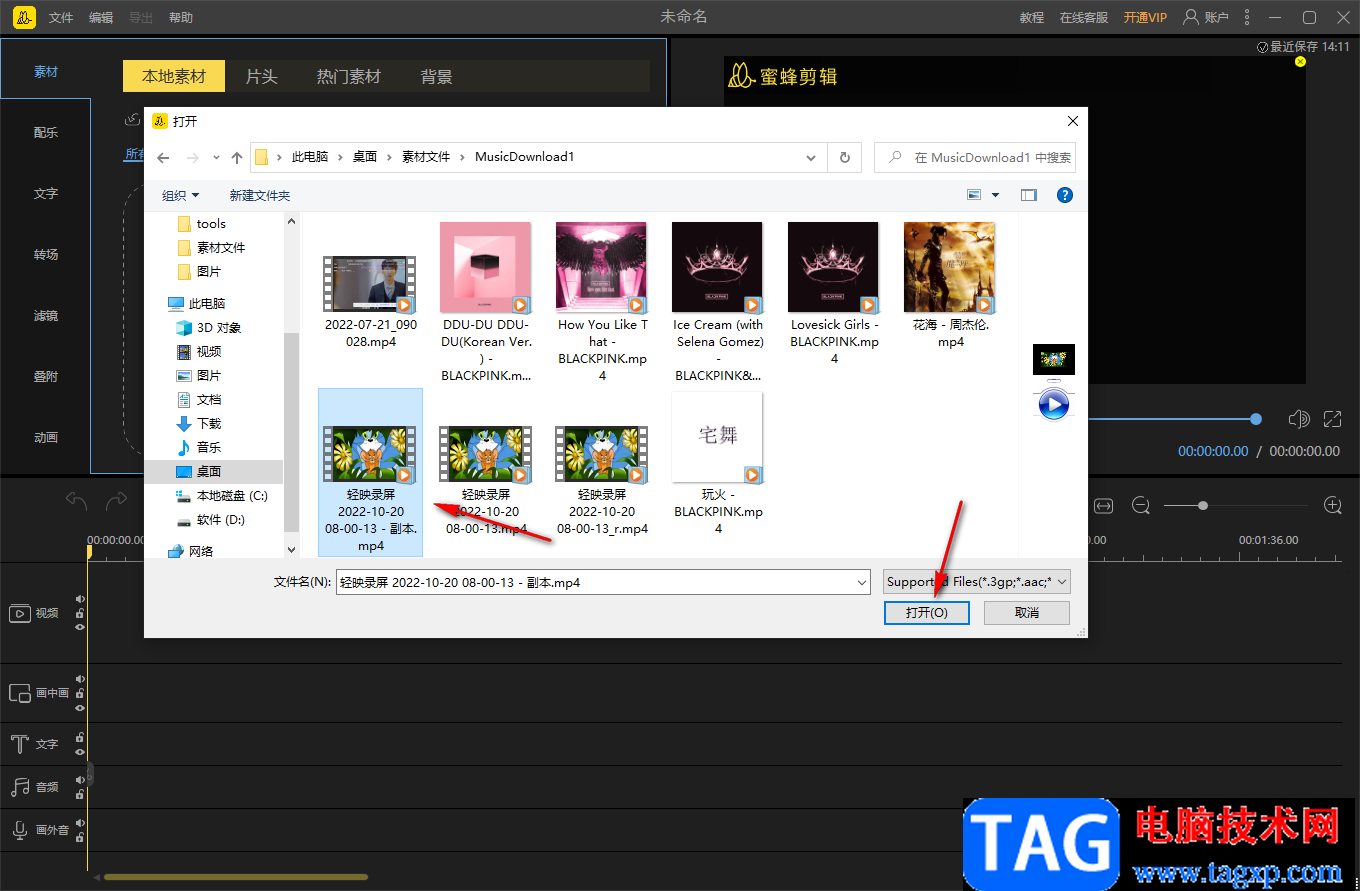This screenshot has width=1360, height=891.
Task: Click the 音频 music note track icon
Action: click(x=20, y=787)
